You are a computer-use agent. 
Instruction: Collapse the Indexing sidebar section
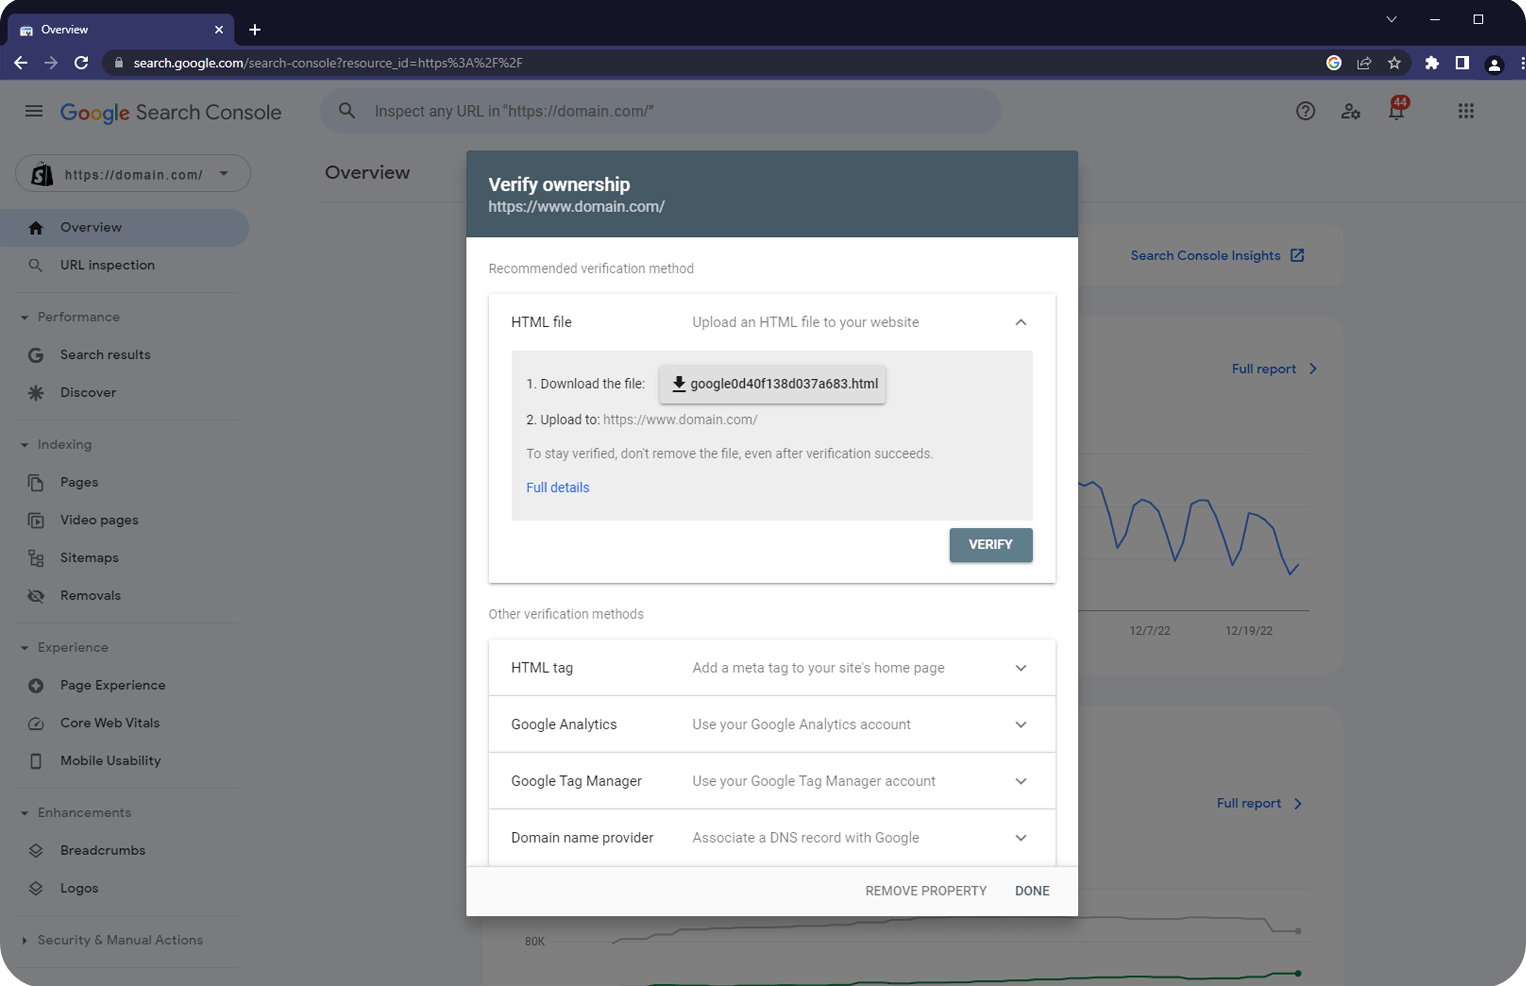point(24,445)
